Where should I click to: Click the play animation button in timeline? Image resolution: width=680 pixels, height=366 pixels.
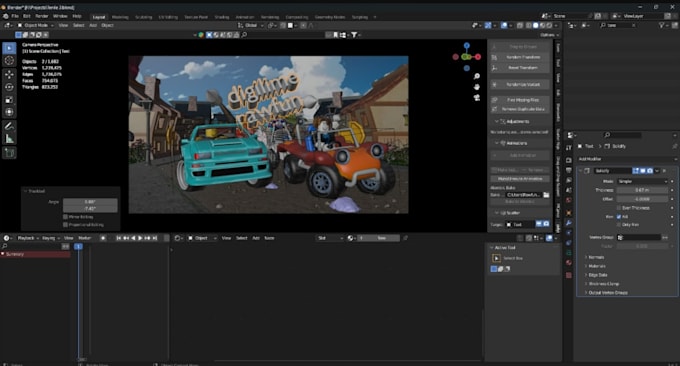click(140, 238)
